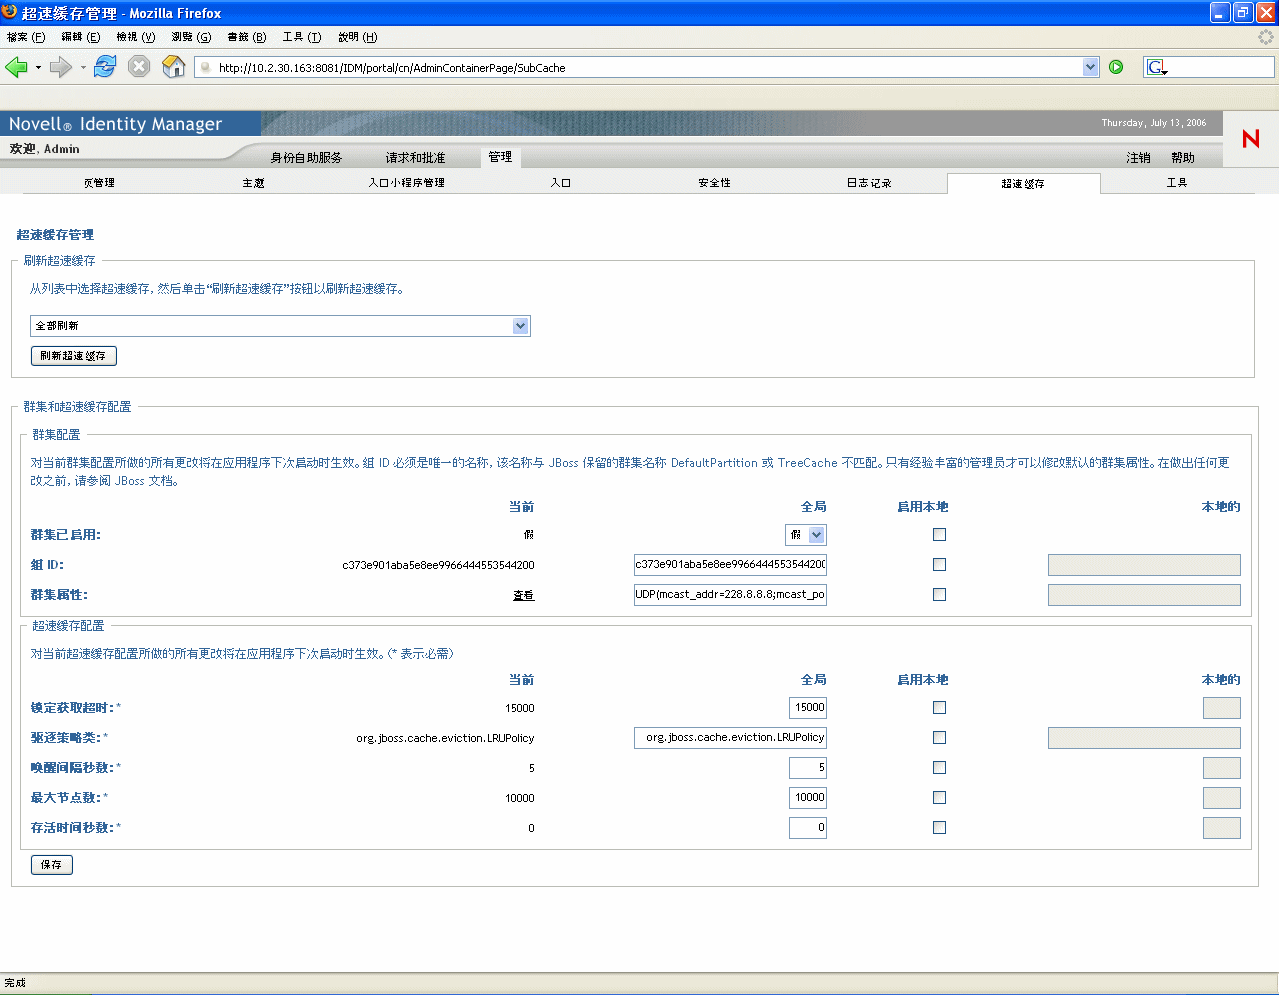Open the Back button history dropdown arrow
Viewport: 1279px width, 995px height.
[38, 68]
